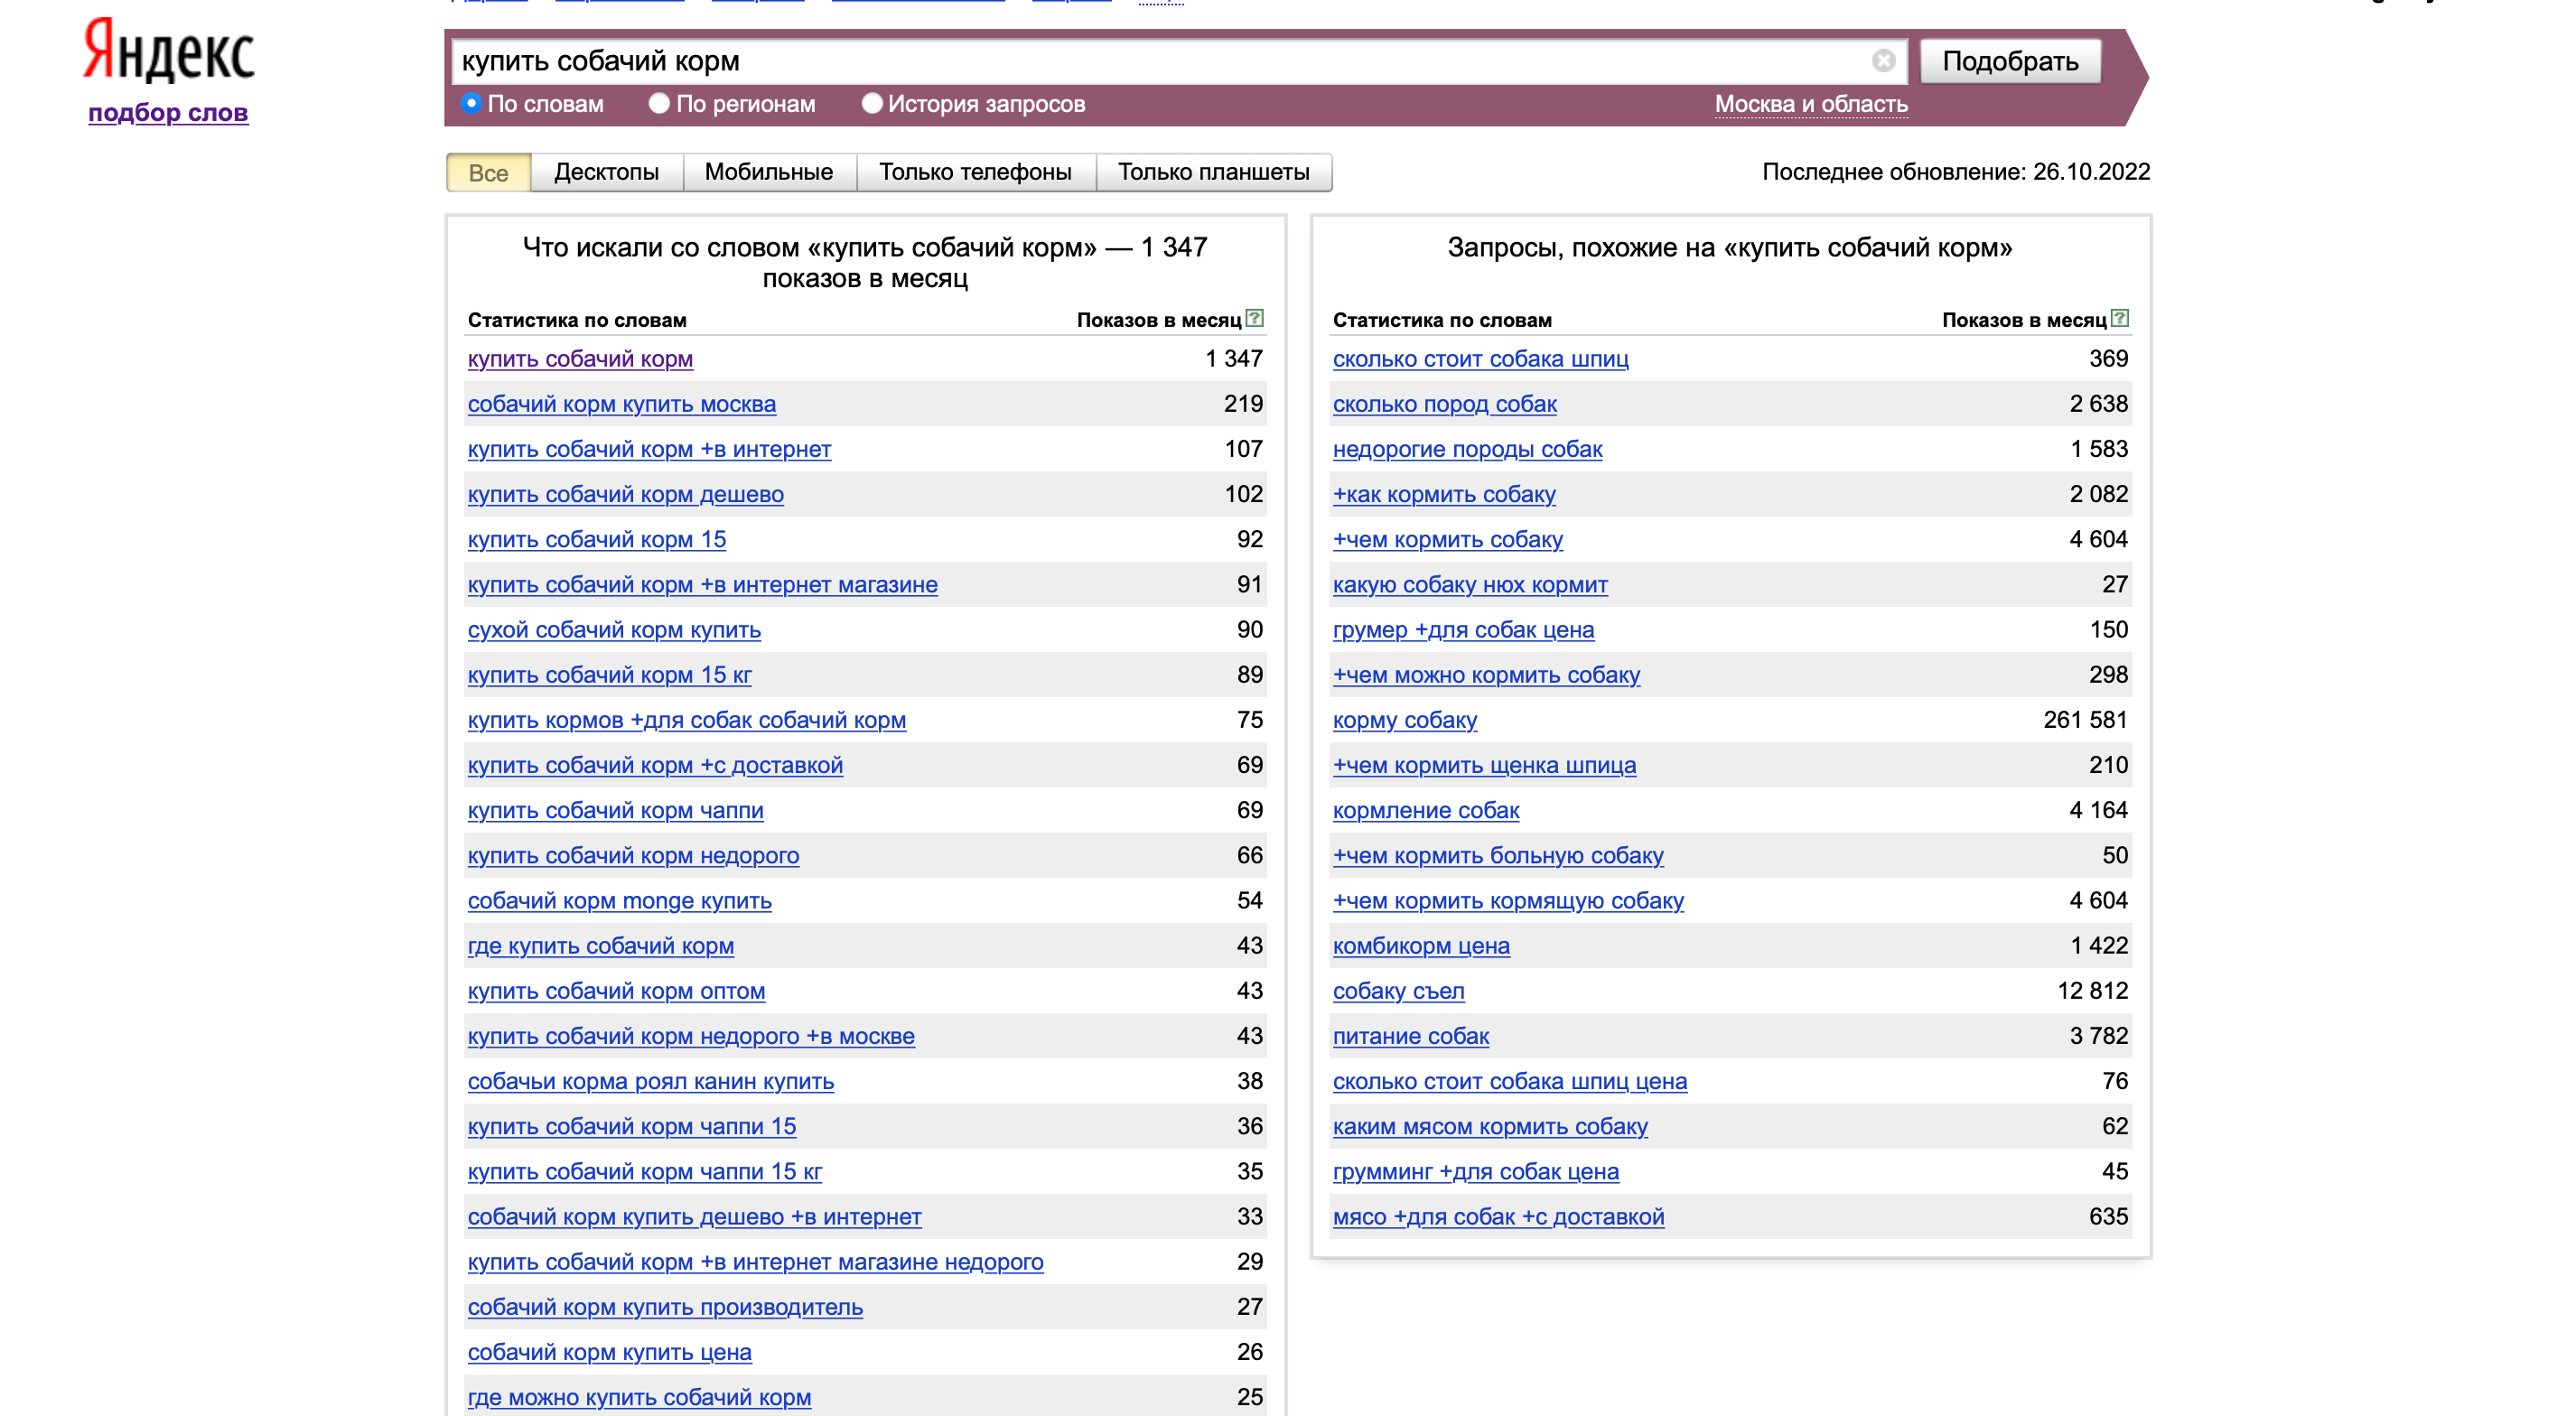Open the 'подбор слов' link
Screen dimensions: 2576x1416
tap(168, 112)
